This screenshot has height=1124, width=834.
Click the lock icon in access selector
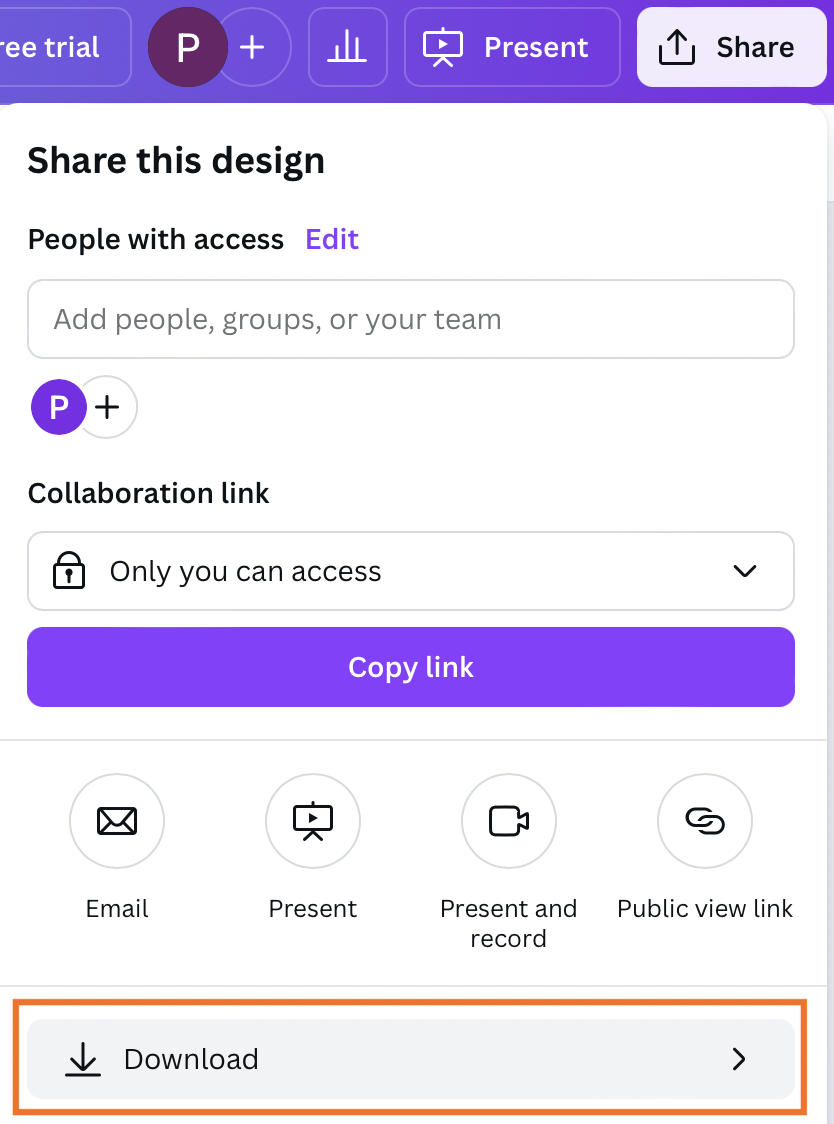(69, 571)
